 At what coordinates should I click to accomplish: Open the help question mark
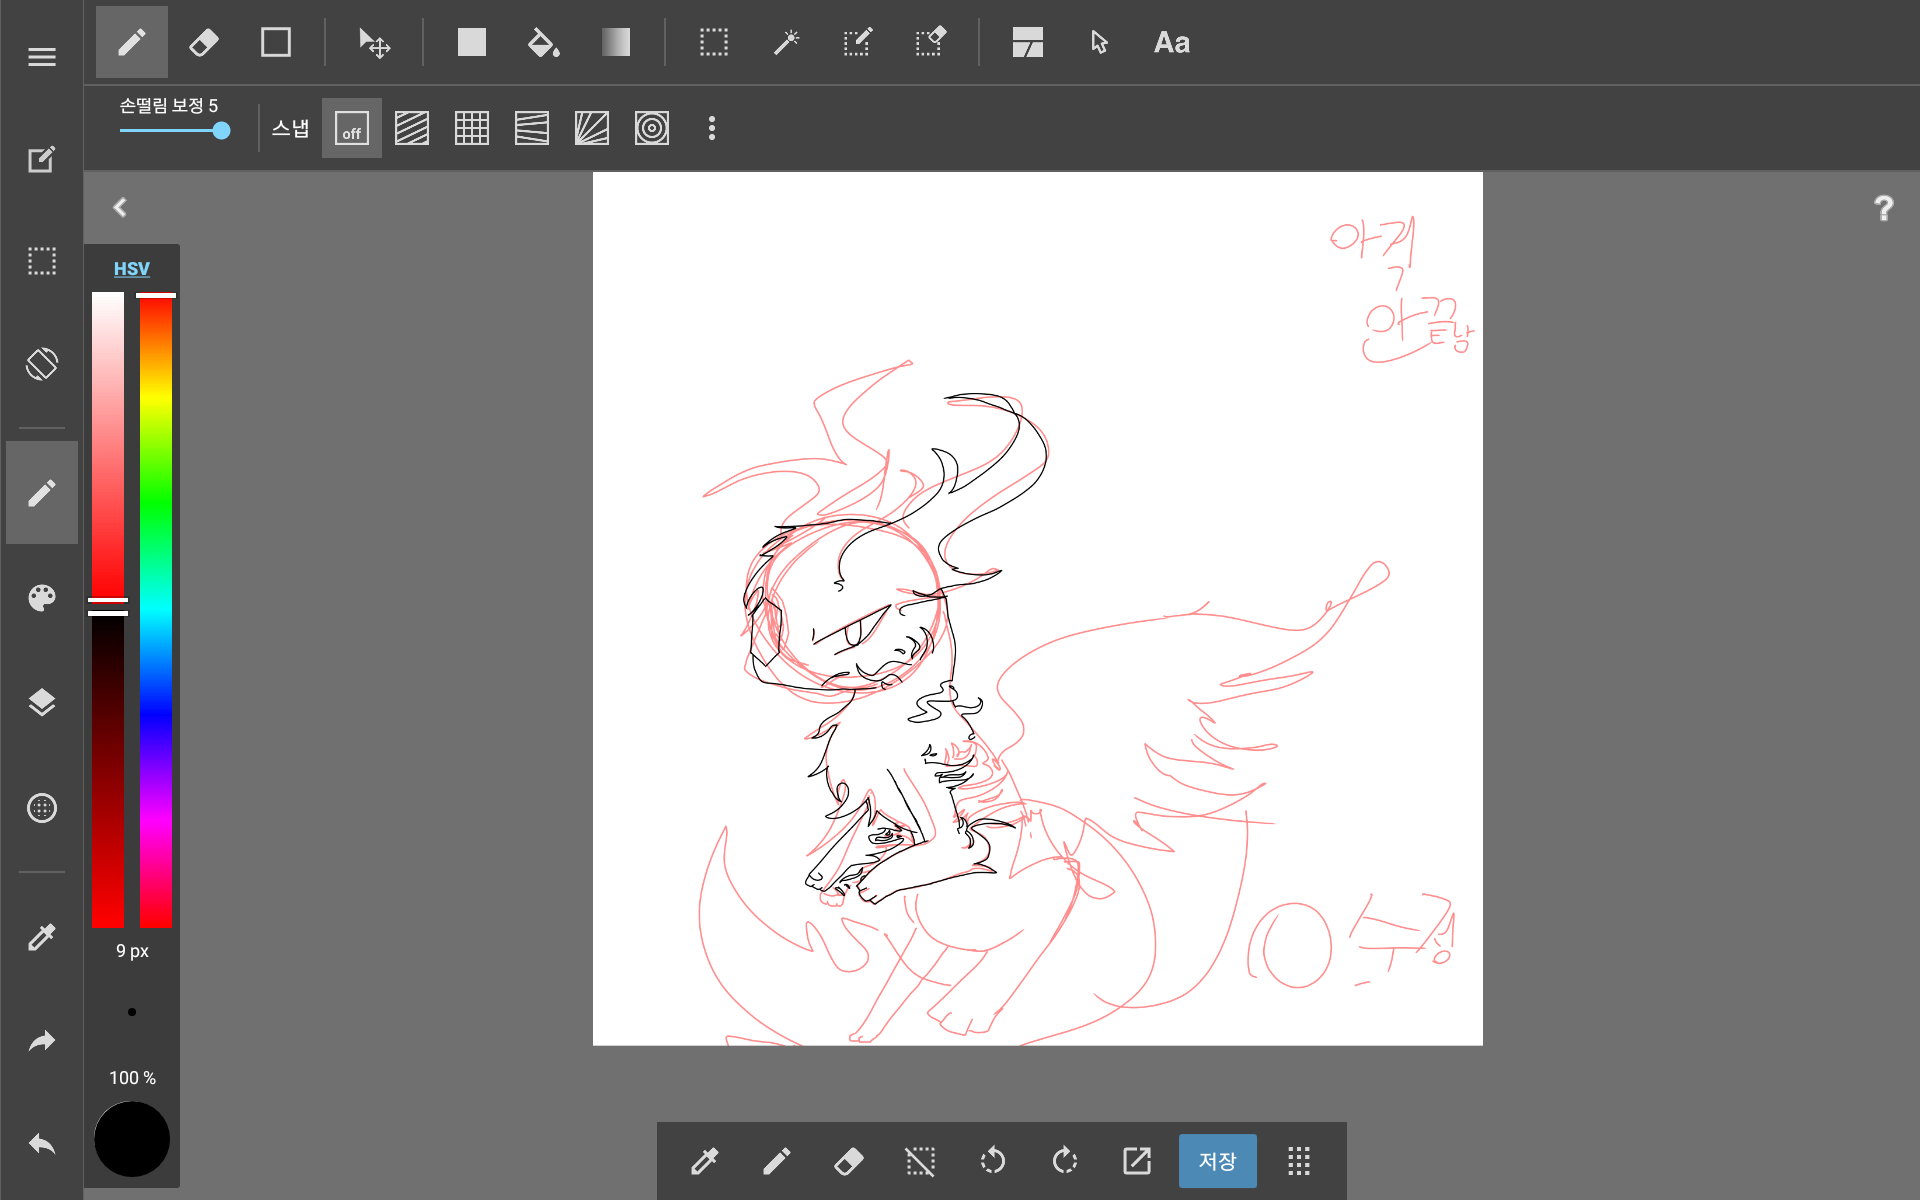point(1883,208)
